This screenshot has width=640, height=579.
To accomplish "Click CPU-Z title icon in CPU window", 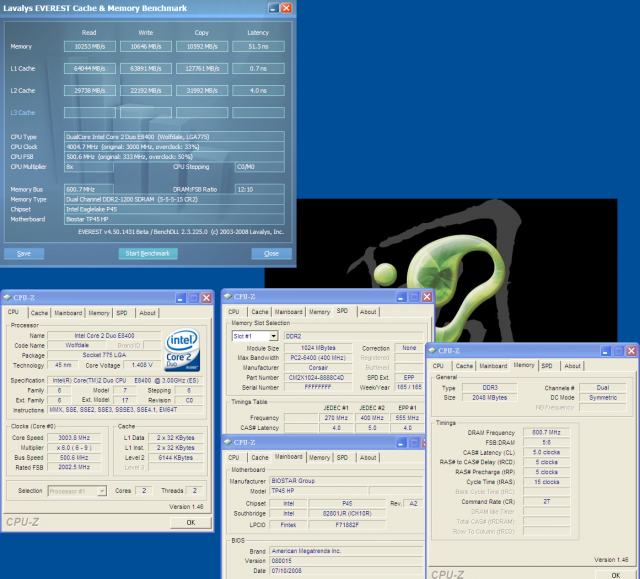I will (x=7, y=297).
